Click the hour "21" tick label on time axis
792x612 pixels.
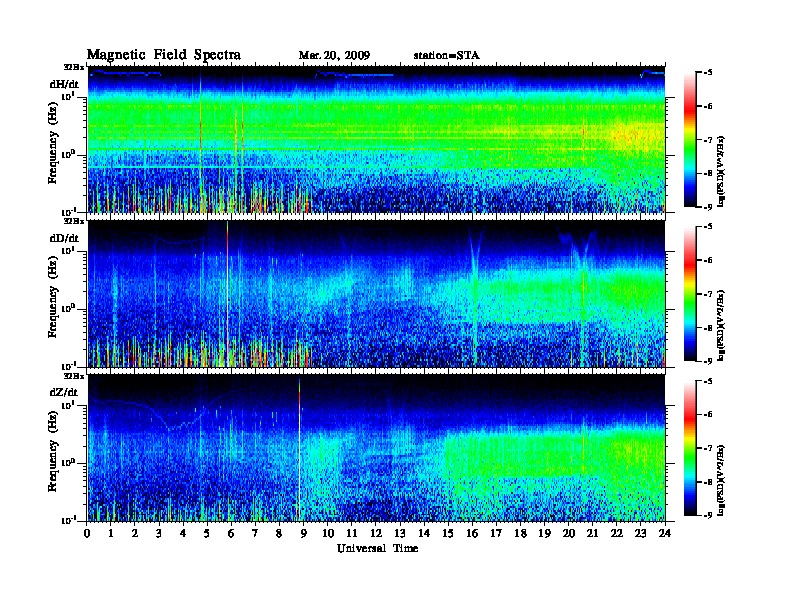pyautogui.click(x=592, y=533)
